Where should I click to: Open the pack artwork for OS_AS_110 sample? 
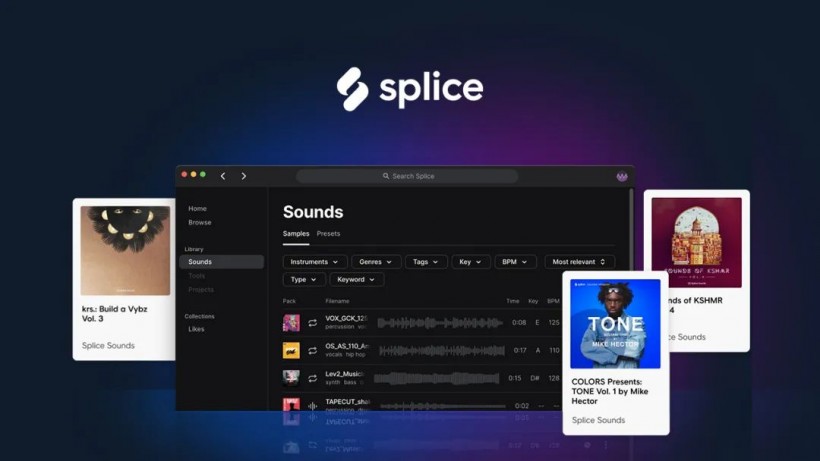[x=291, y=351]
